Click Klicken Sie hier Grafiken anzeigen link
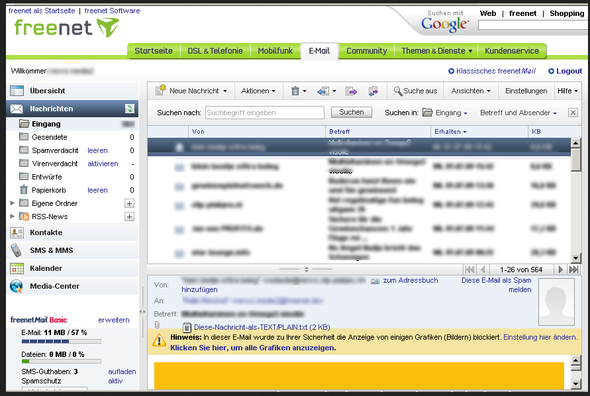This screenshot has width=590, height=396. [253, 348]
